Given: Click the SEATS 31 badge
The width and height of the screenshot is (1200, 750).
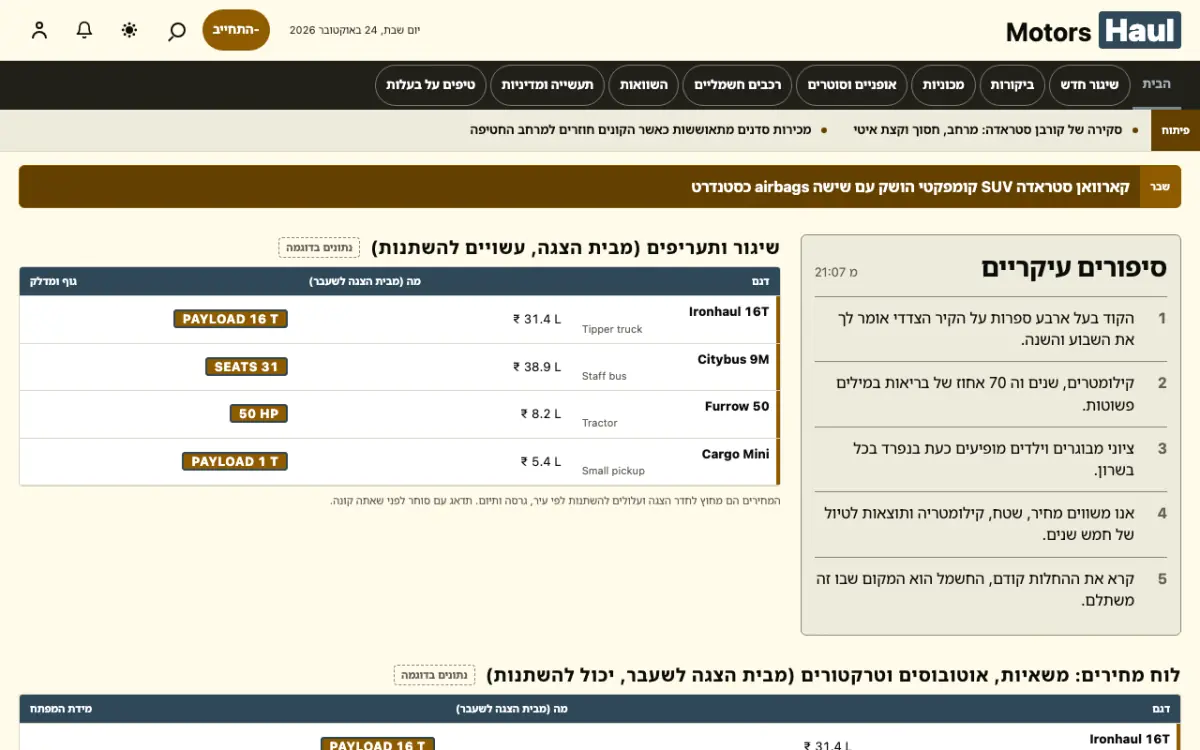Looking at the screenshot, I should point(246,367).
